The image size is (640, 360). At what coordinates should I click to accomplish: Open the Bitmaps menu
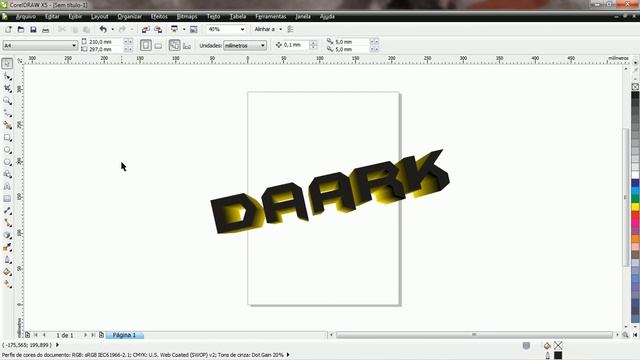click(x=187, y=16)
